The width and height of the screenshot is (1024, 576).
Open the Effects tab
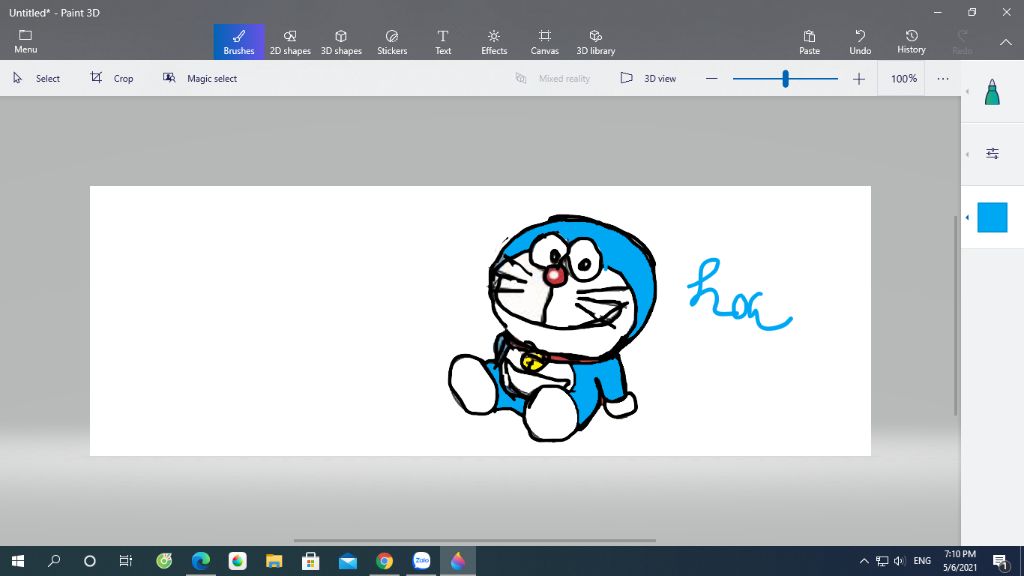tap(494, 42)
